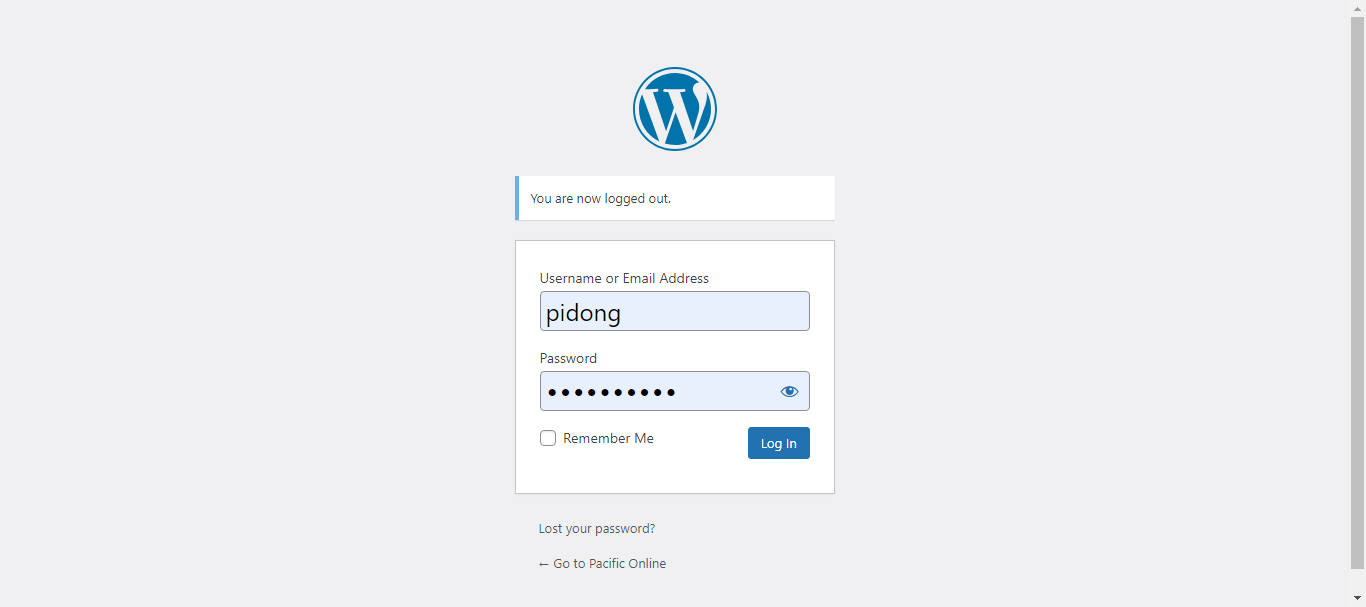Show password using the eye icon

(x=789, y=391)
